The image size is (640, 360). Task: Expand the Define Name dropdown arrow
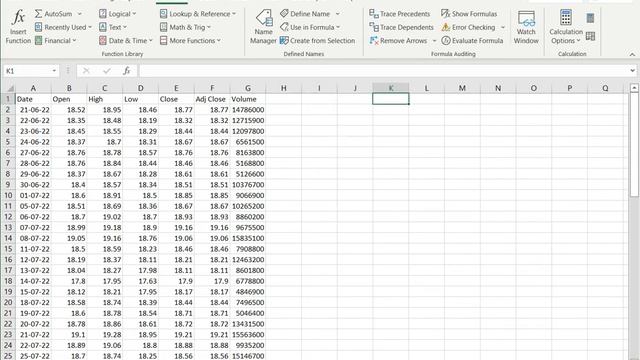pyautogui.click(x=338, y=14)
